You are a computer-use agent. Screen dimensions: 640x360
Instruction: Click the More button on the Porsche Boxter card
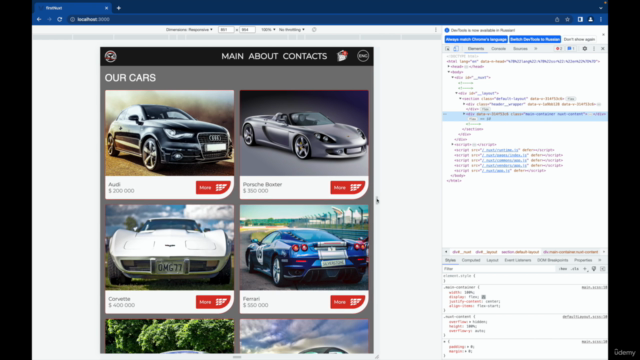tap(348, 188)
